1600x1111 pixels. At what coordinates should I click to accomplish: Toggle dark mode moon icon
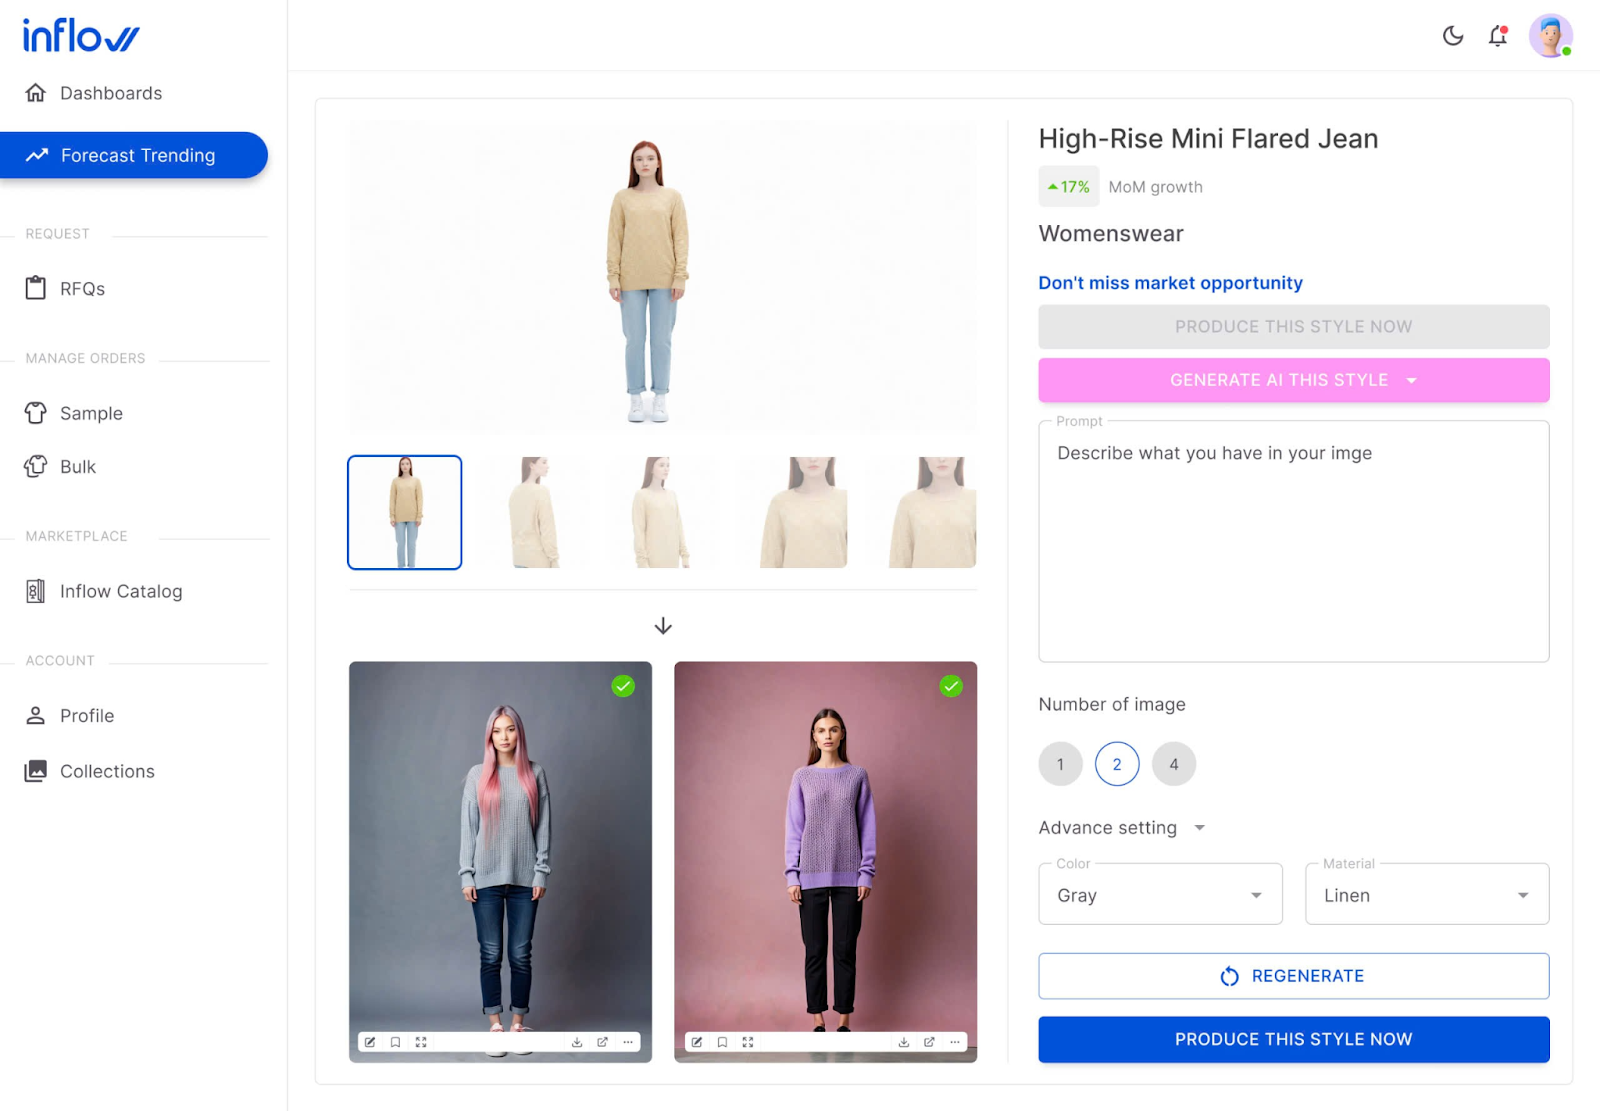point(1453,36)
